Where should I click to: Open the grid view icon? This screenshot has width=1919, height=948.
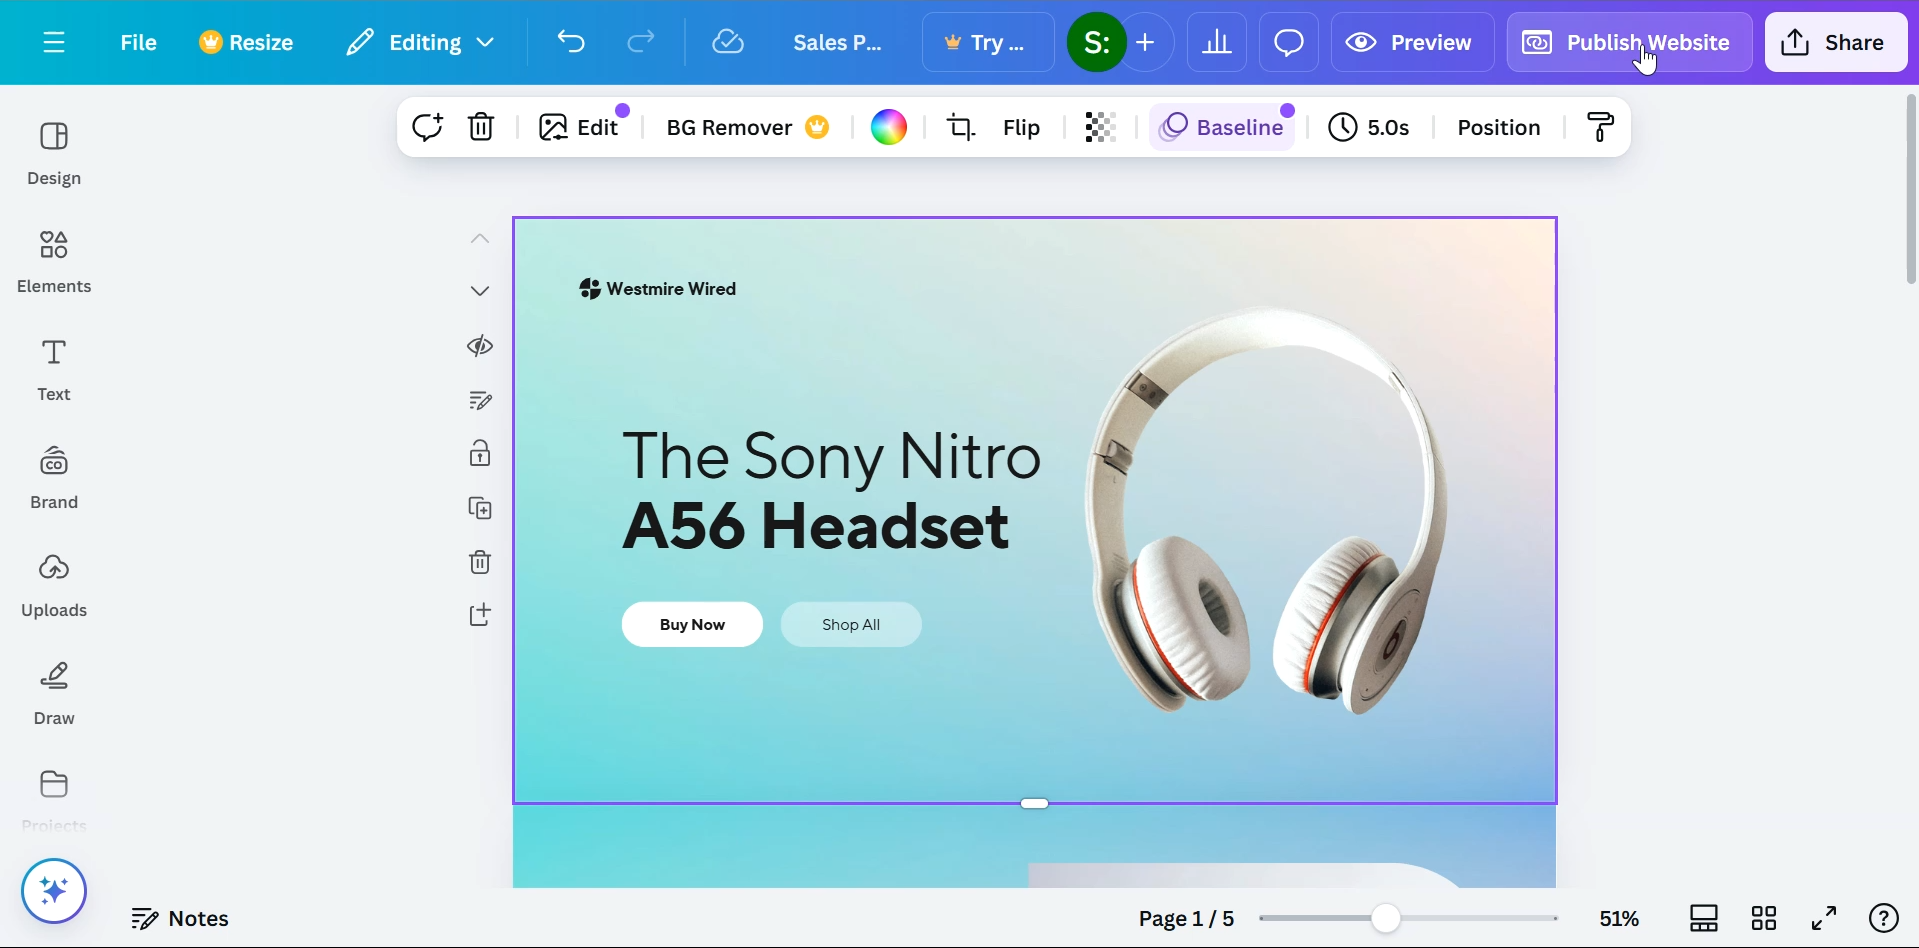pyautogui.click(x=1764, y=918)
